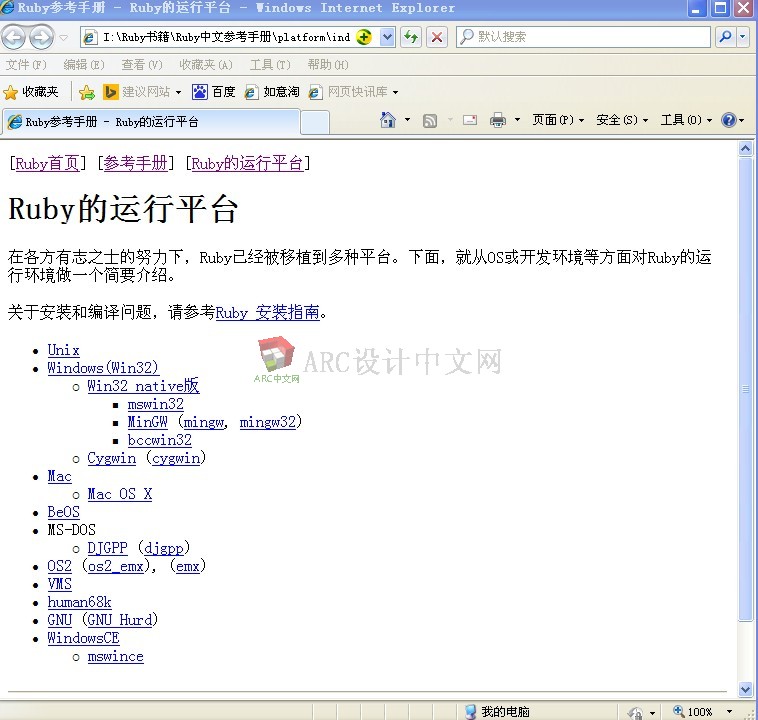Click the scrollbar down arrow
The image size is (758, 720).
coord(745,689)
